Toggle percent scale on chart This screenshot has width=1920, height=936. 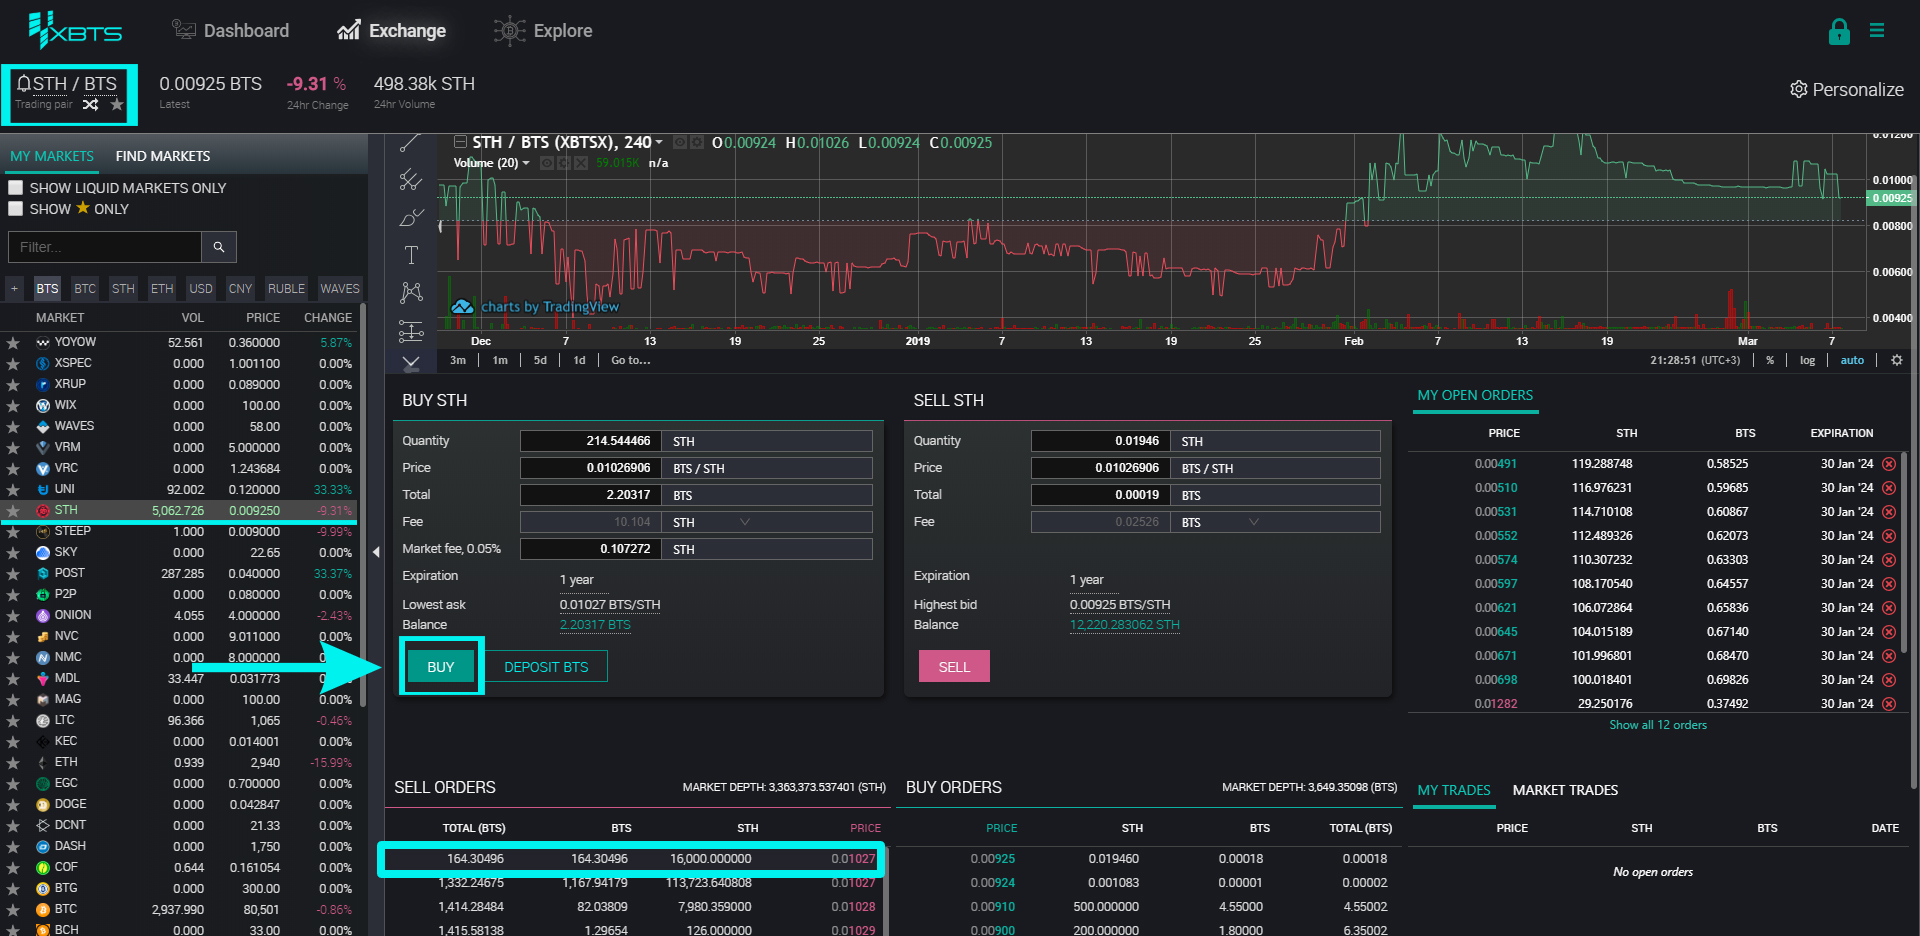click(x=1770, y=360)
